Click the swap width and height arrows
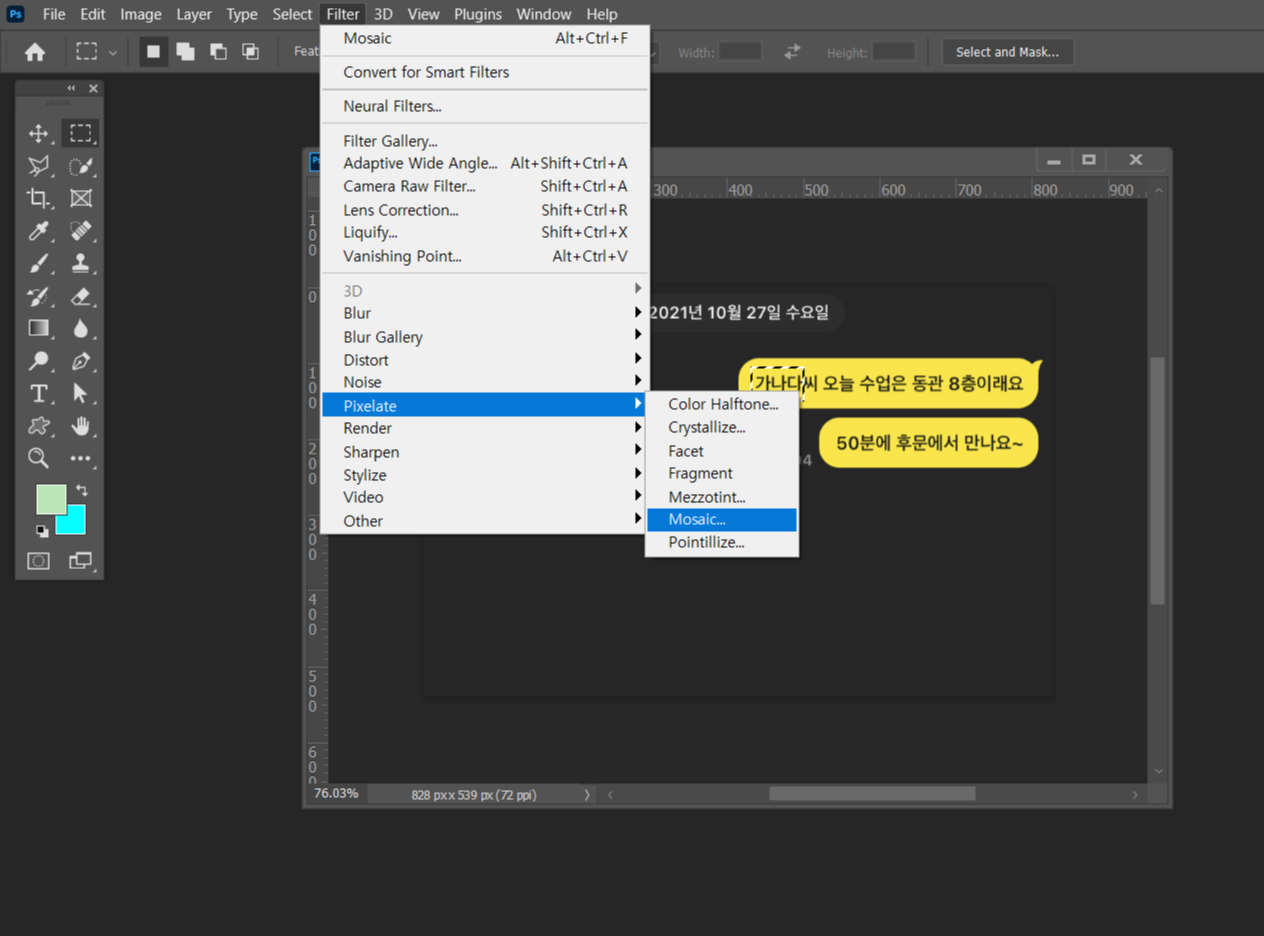The image size is (1264, 936). coord(792,51)
